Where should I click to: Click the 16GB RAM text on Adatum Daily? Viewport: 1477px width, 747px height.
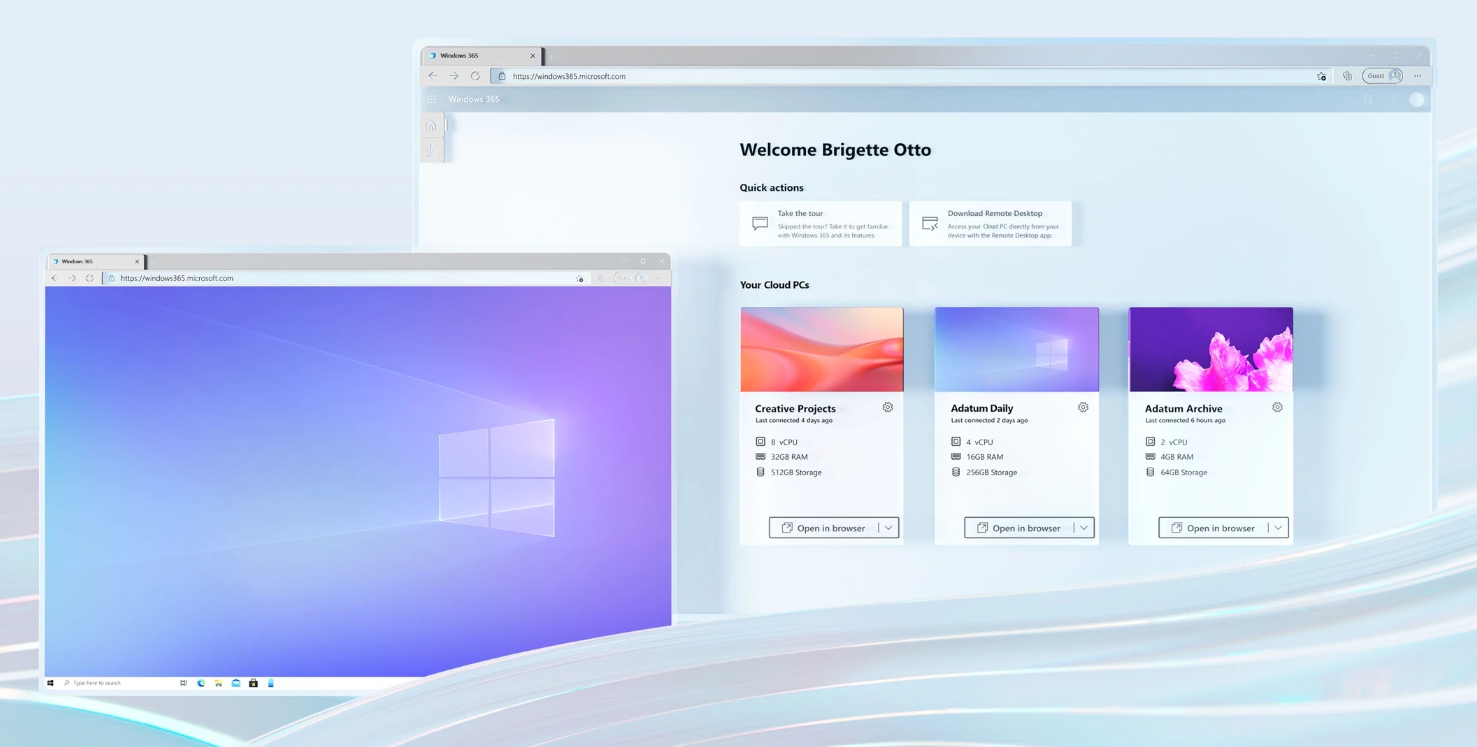[x=984, y=457]
